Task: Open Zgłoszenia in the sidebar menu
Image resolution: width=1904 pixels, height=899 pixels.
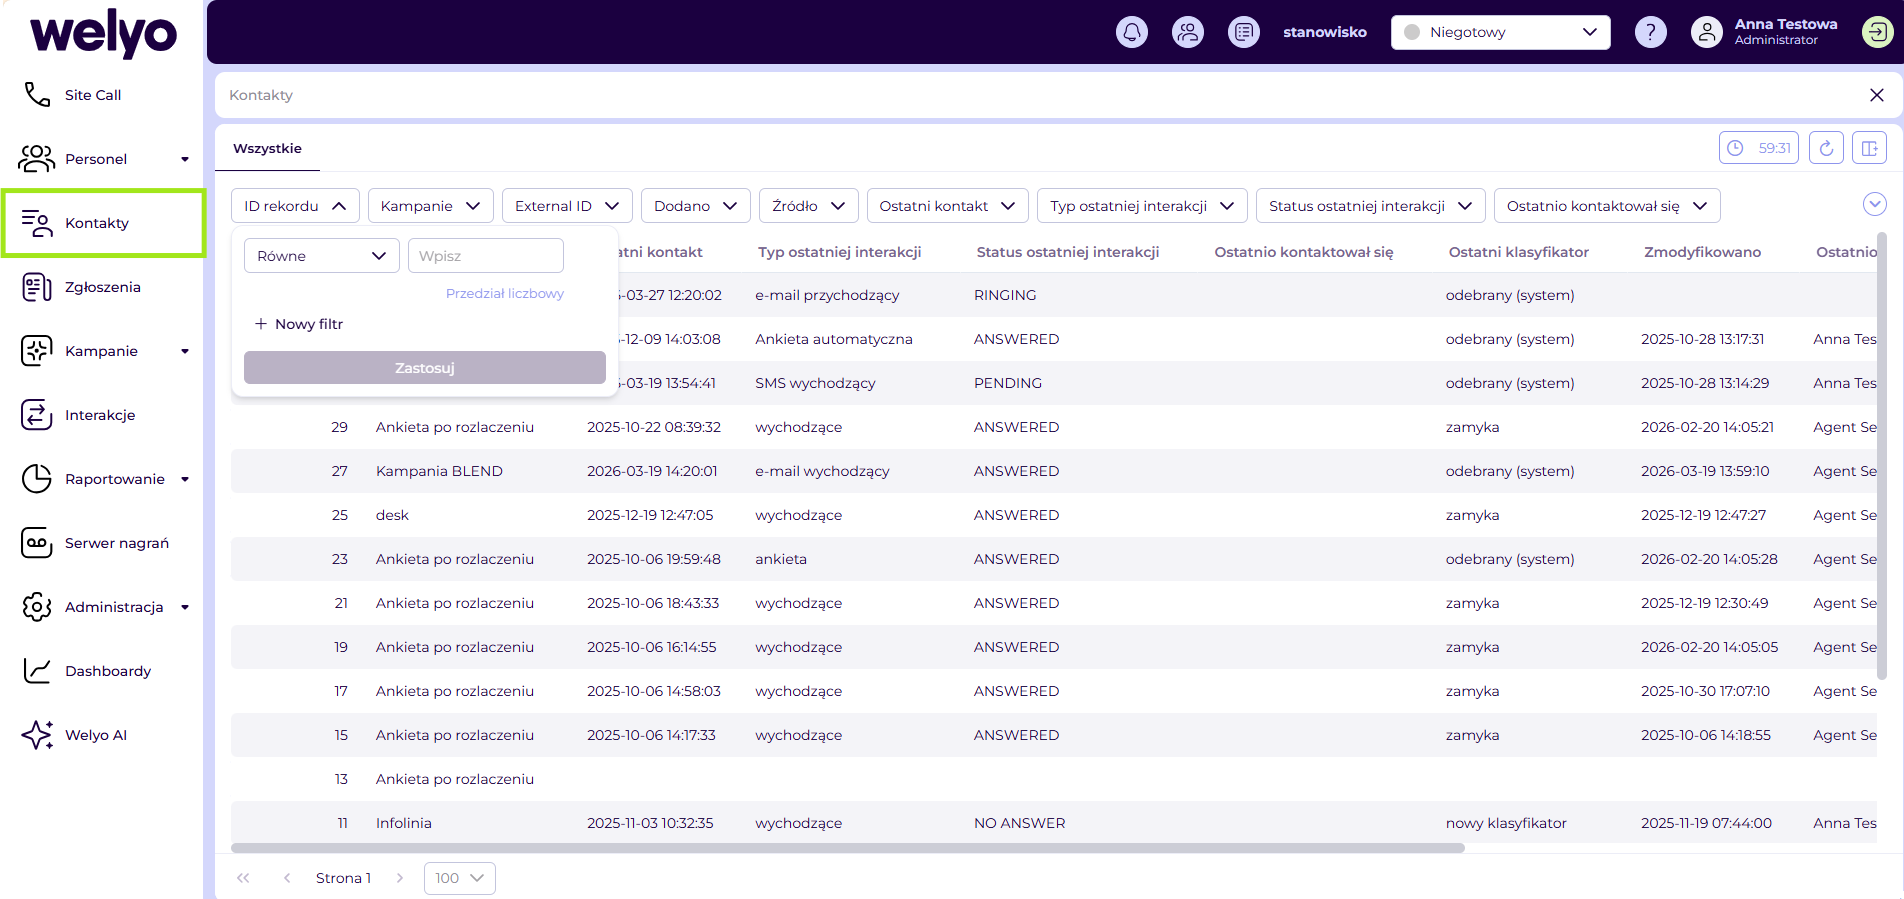Action: (102, 287)
